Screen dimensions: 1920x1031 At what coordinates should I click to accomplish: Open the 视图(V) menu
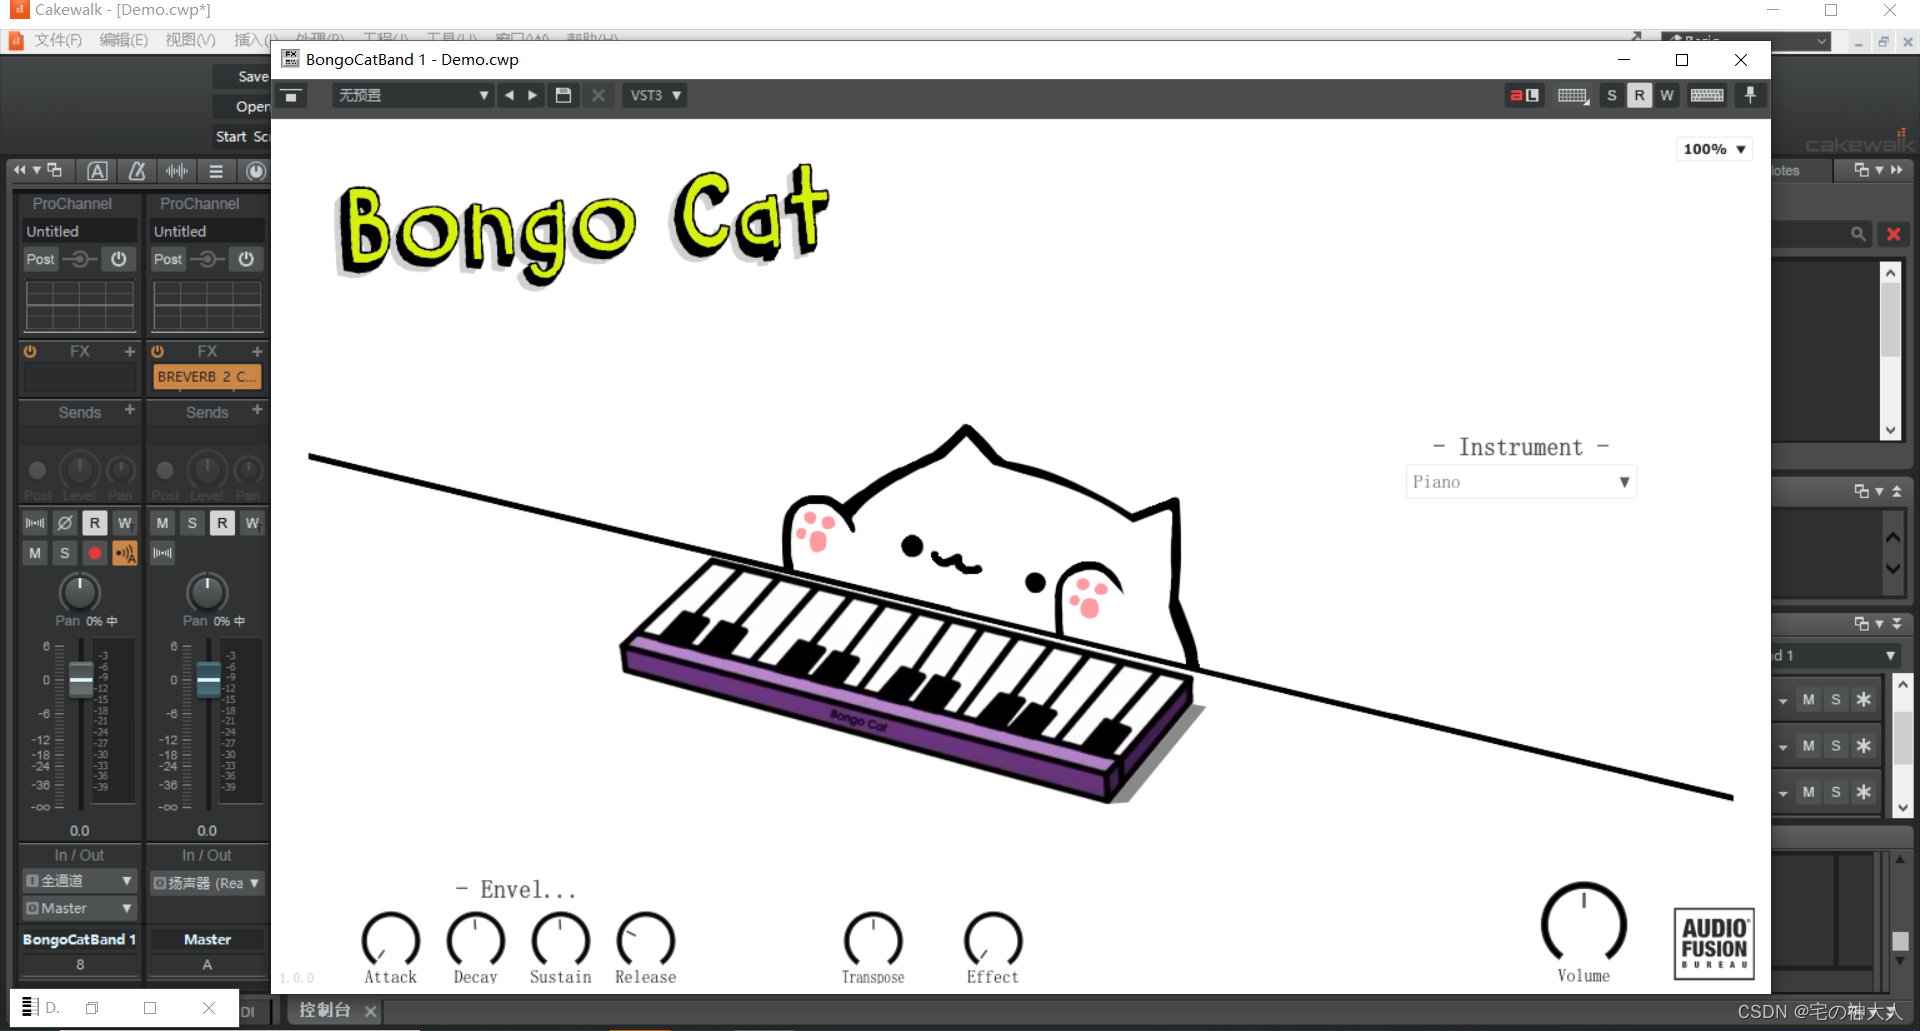click(x=190, y=40)
